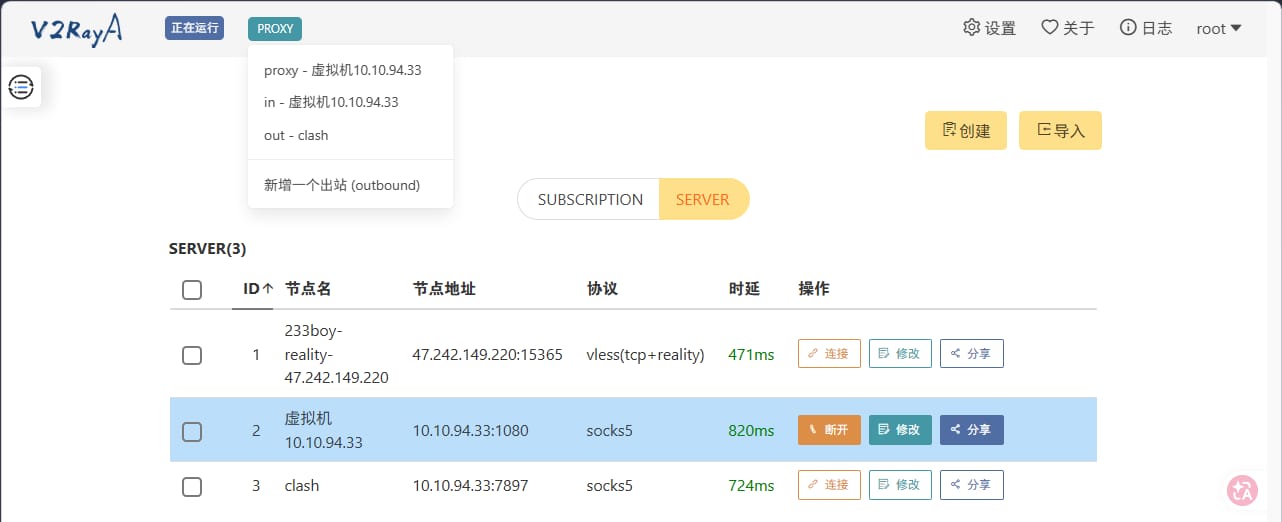
Task: Click the address 10.10.94.33:7897
Action: click(471, 486)
